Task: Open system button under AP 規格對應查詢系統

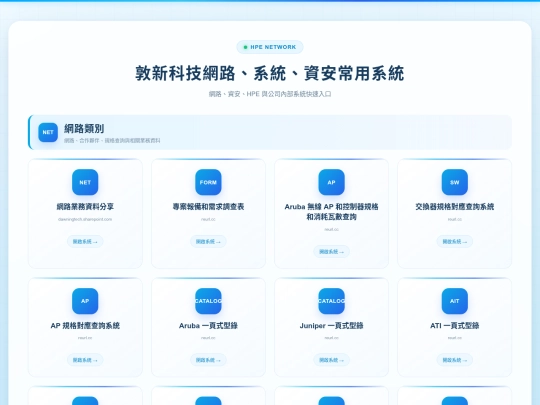Action: (85, 360)
